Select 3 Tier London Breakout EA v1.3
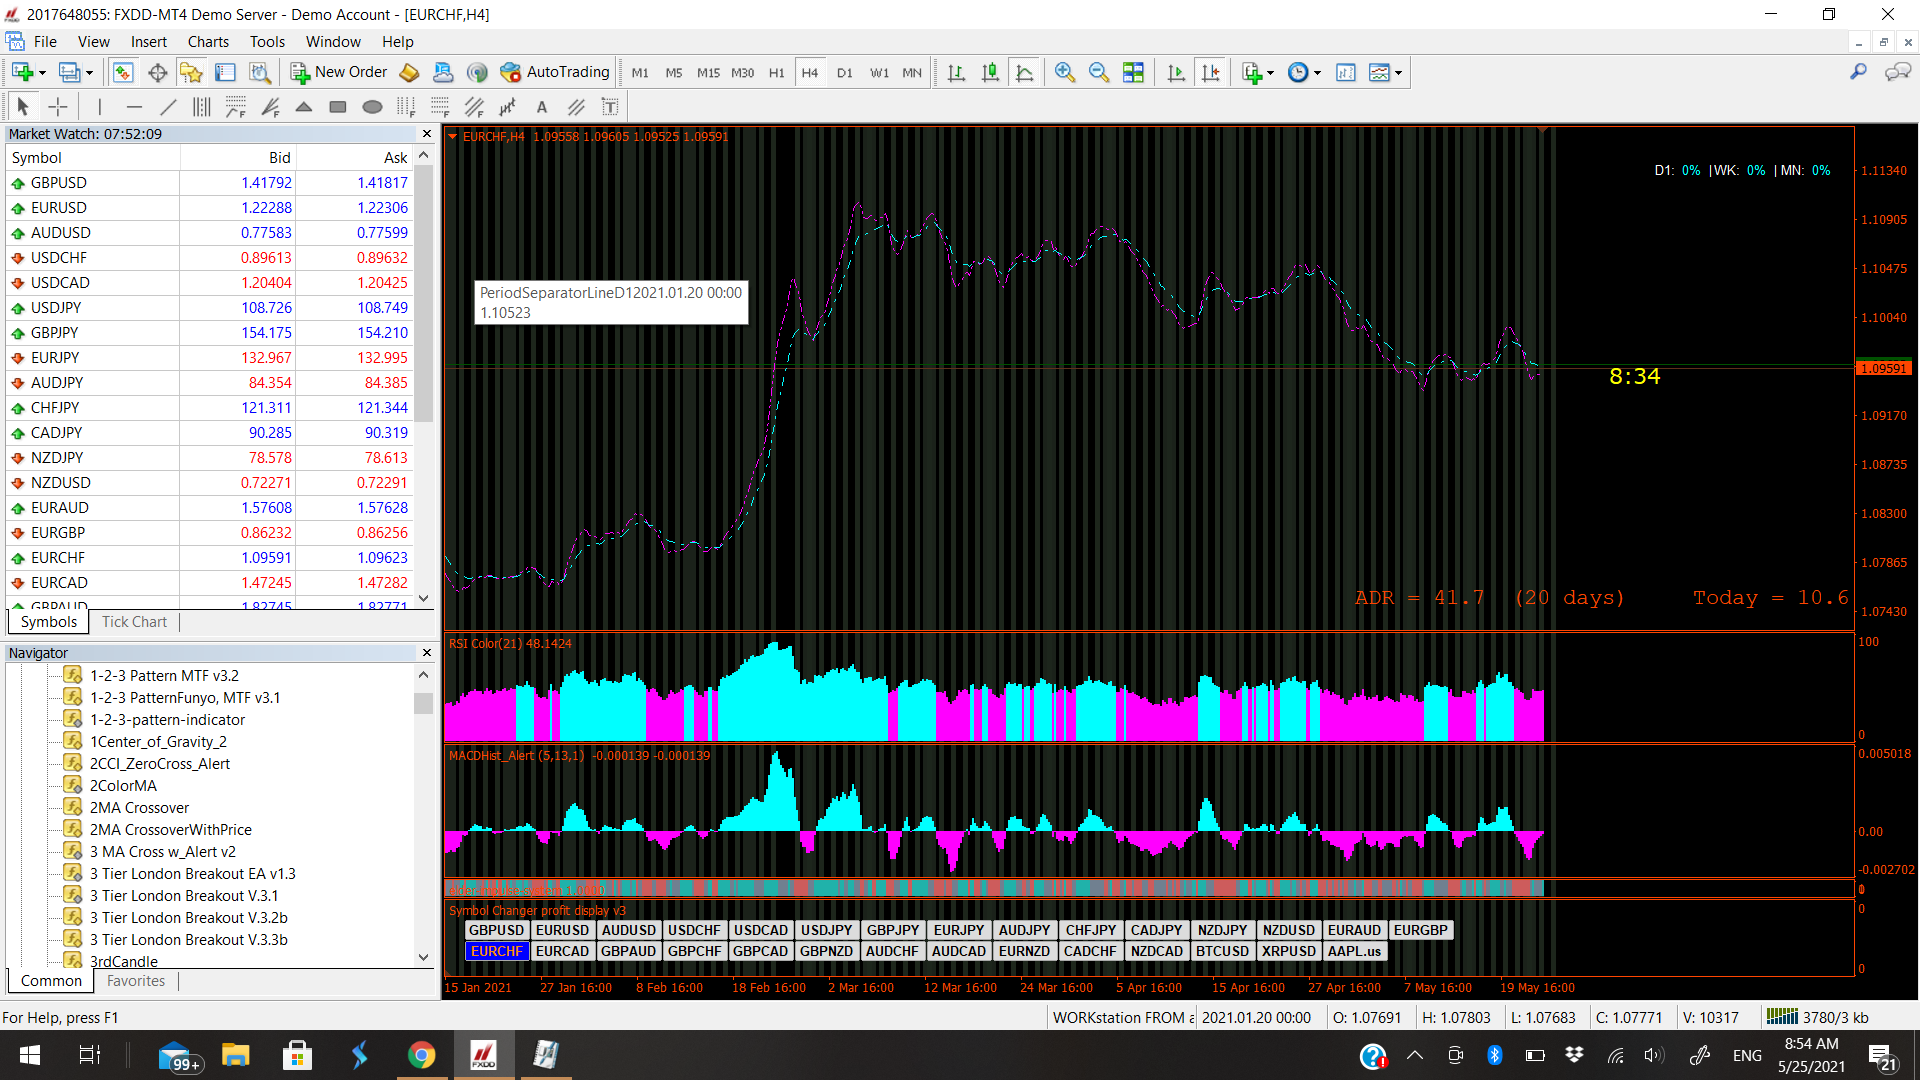The image size is (1920, 1080). tap(192, 874)
